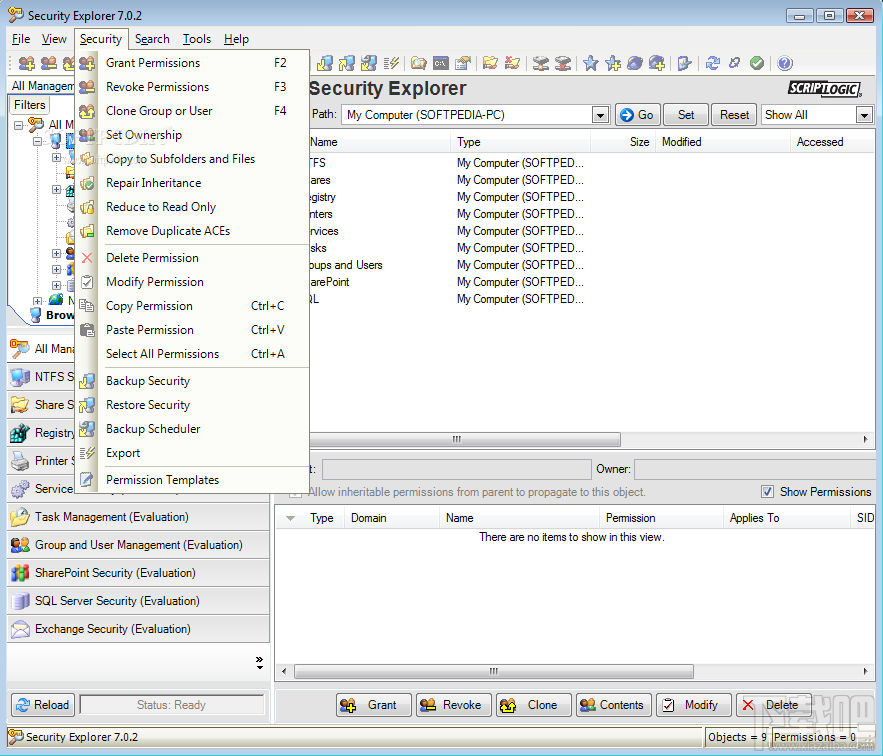The height and width of the screenshot is (756, 883).
Task: Click the blue question mark help icon
Action: tap(784, 63)
